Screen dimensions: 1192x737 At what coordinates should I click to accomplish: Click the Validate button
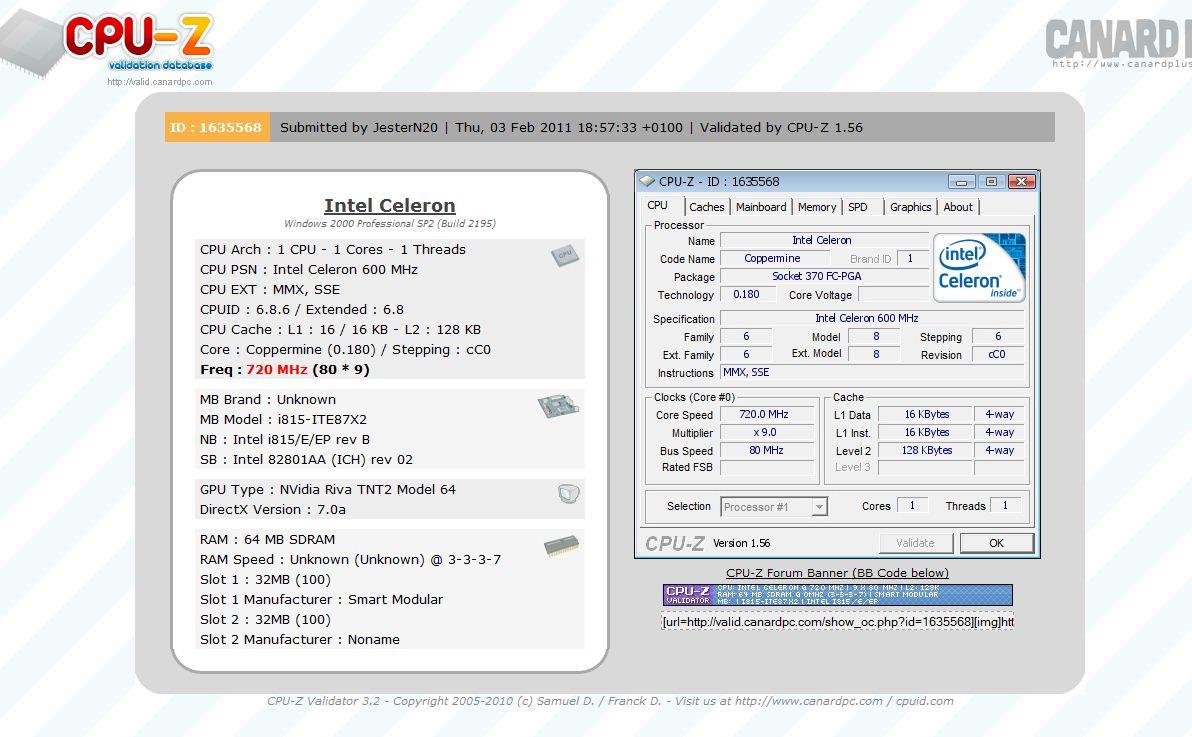[915, 543]
